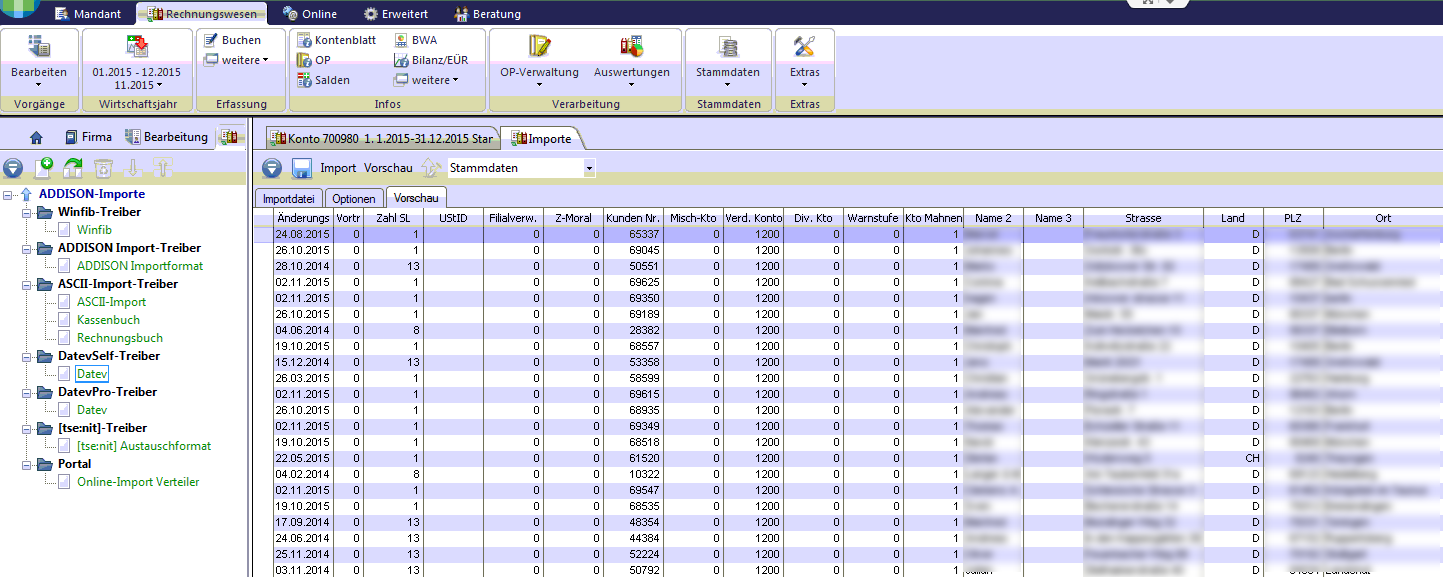Click the refresh arrow icon in the left panel

coord(73,168)
